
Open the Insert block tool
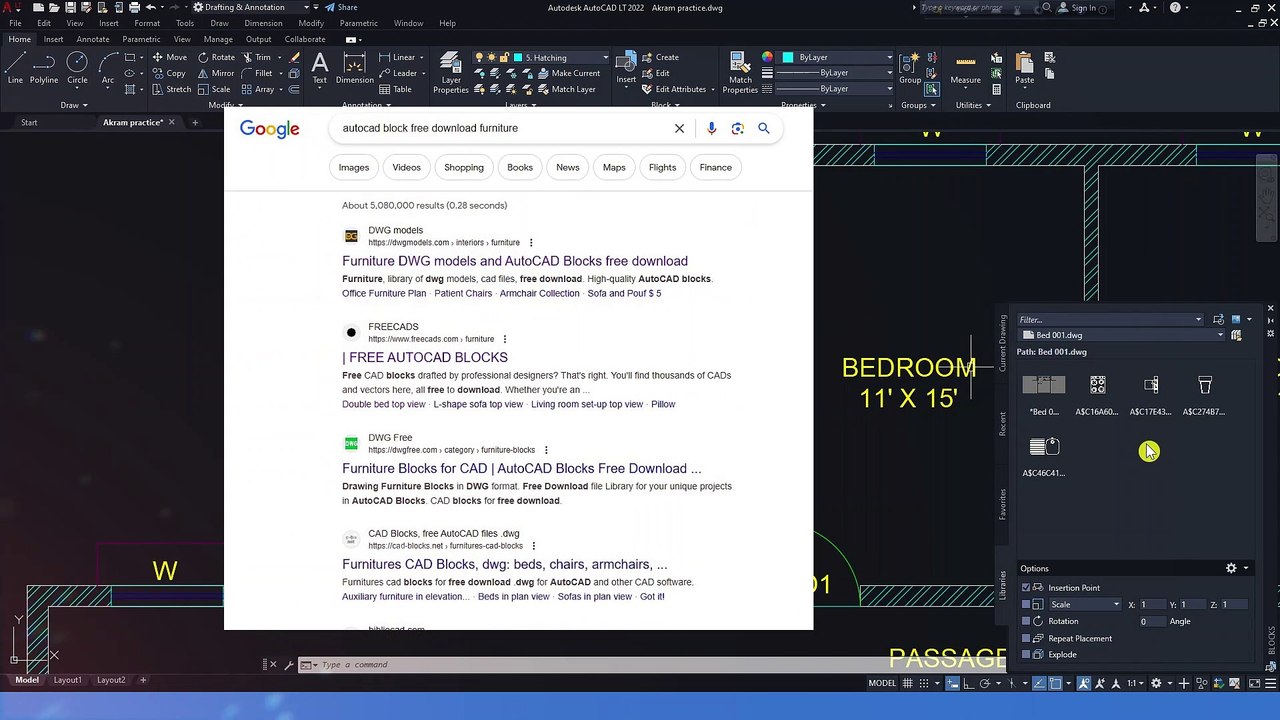pyautogui.click(x=626, y=68)
